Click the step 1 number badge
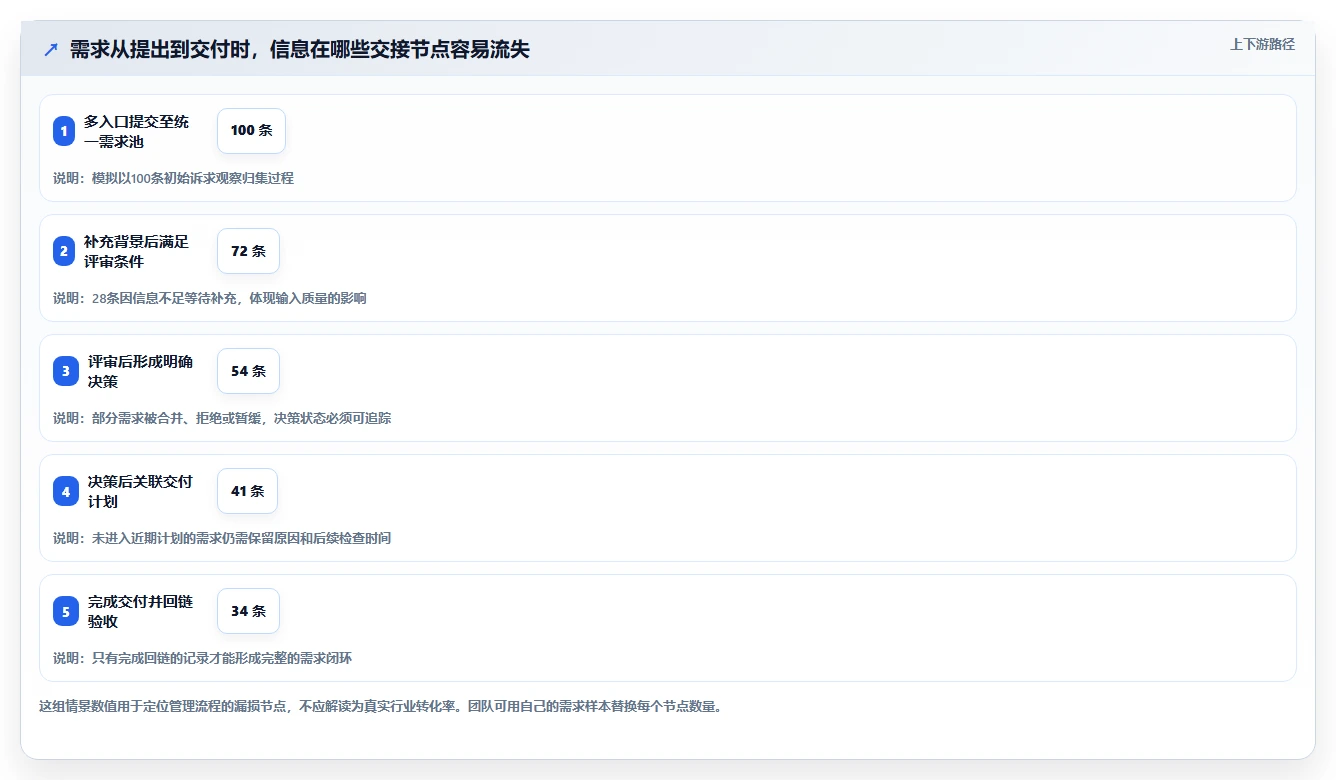The height and width of the screenshot is (780, 1336). pyautogui.click(x=64, y=131)
